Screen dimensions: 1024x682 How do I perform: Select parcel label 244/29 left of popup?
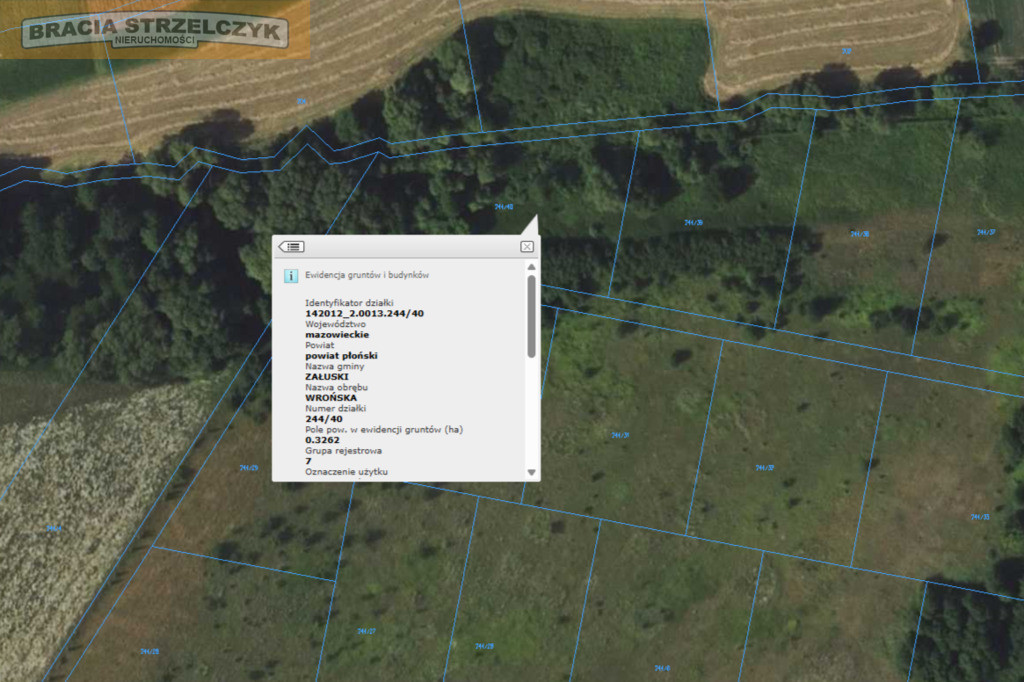pyautogui.click(x=249, y=468)
